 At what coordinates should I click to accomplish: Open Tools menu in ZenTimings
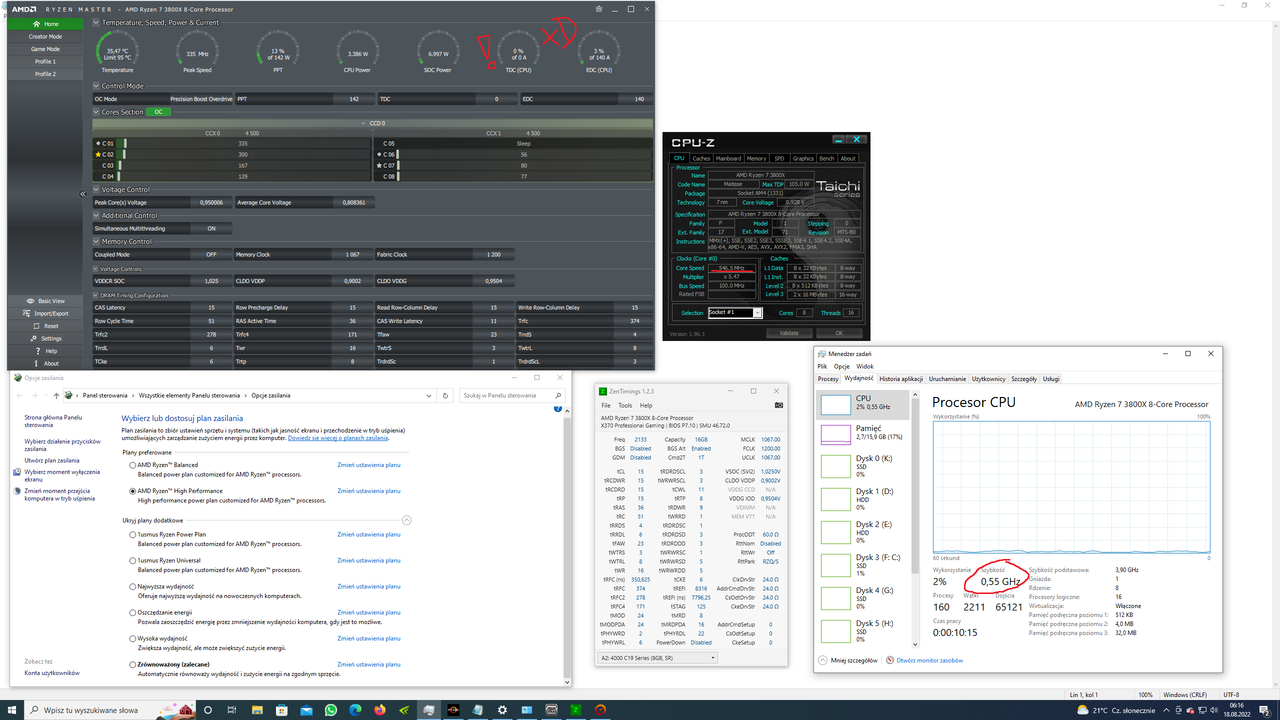(625, 405)
